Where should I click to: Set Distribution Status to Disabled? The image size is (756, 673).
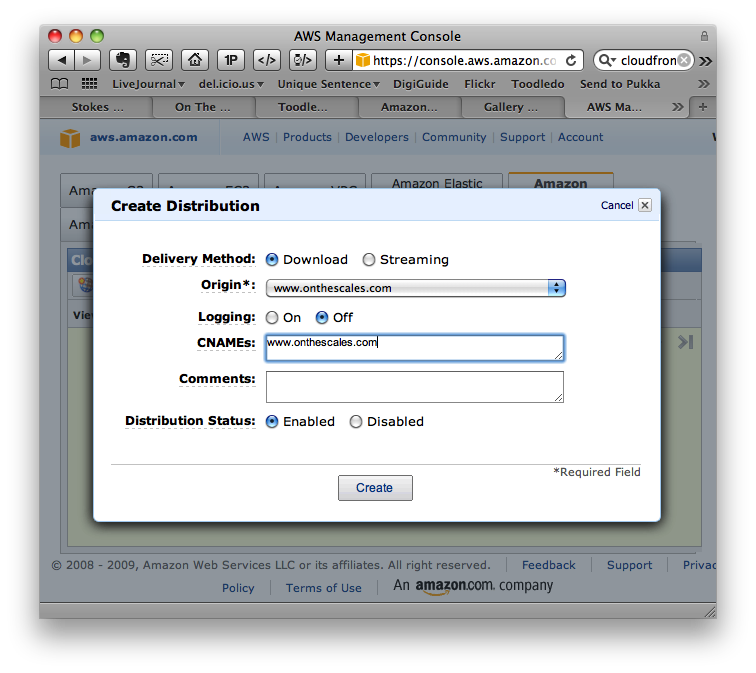click(356, 421)
